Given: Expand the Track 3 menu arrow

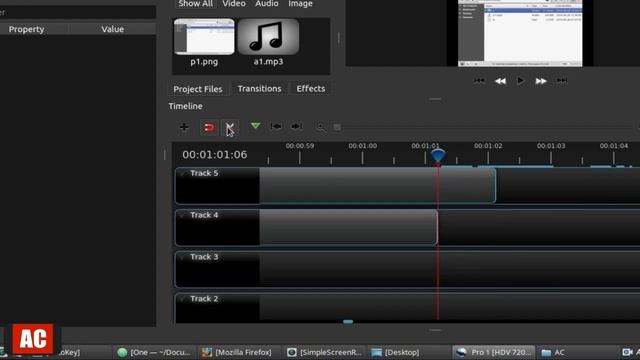Looking at the screenshot, I should [182, 257].
